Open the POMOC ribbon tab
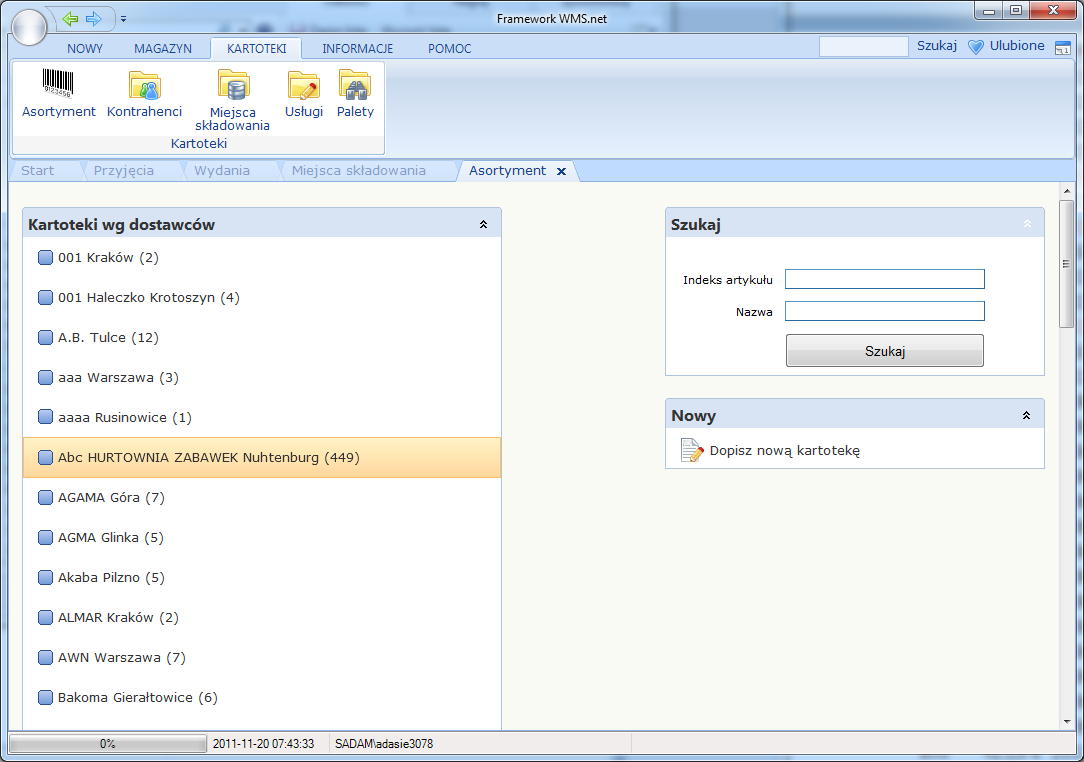Viewport: 1084px width, 762px height. click(449, 48)
